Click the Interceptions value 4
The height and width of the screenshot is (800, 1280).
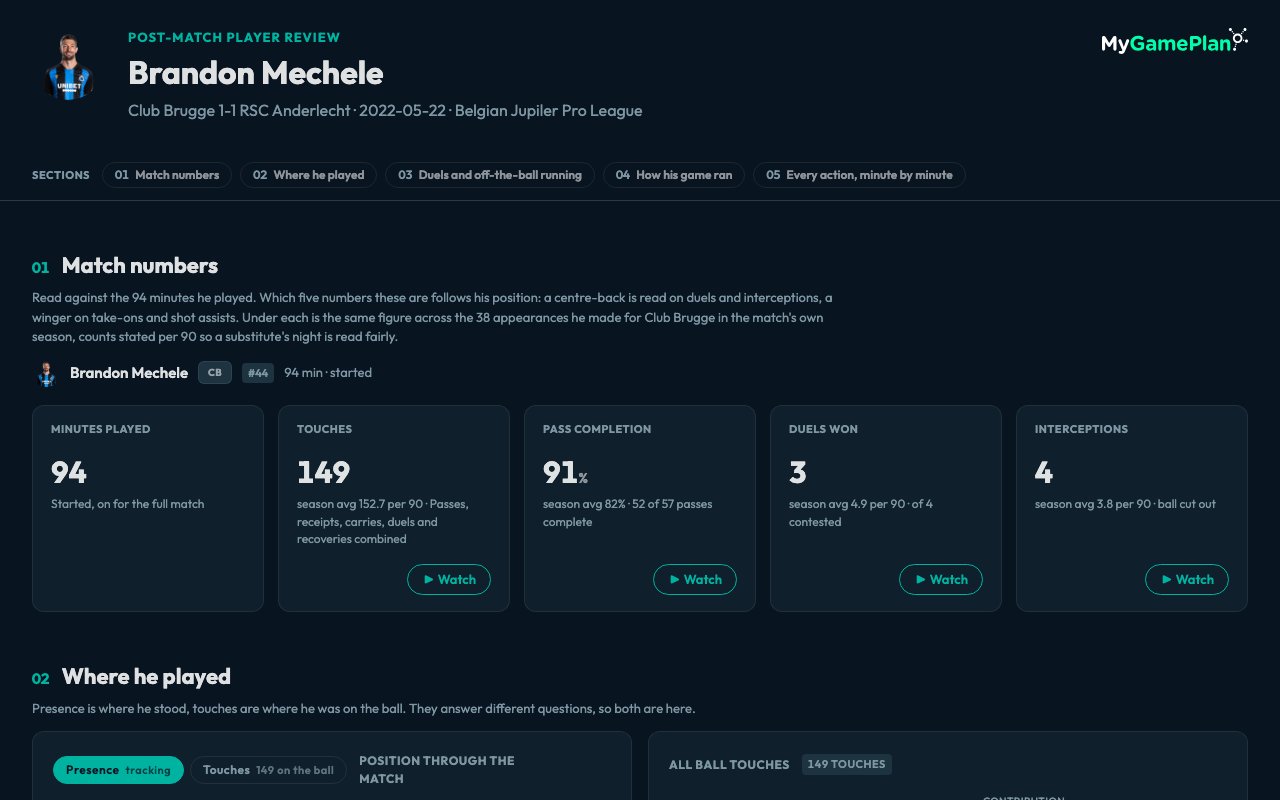[x=1044, y=472]
